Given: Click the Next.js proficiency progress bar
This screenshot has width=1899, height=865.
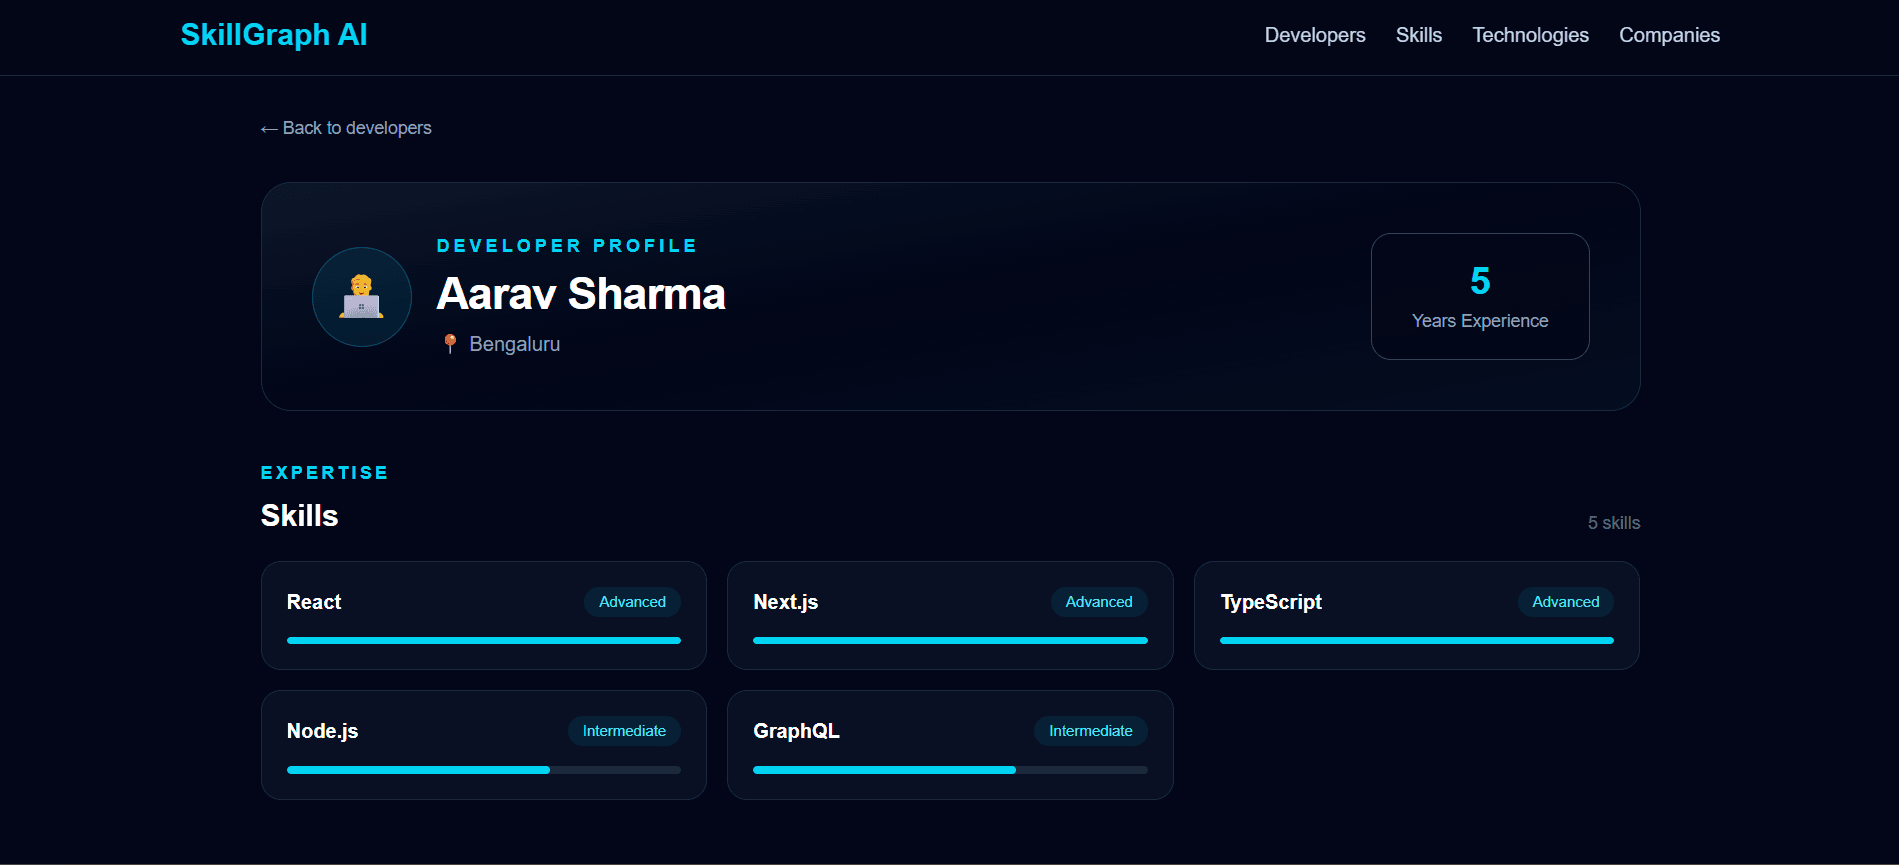Looking at the screenshot, I should coord(950,641).
